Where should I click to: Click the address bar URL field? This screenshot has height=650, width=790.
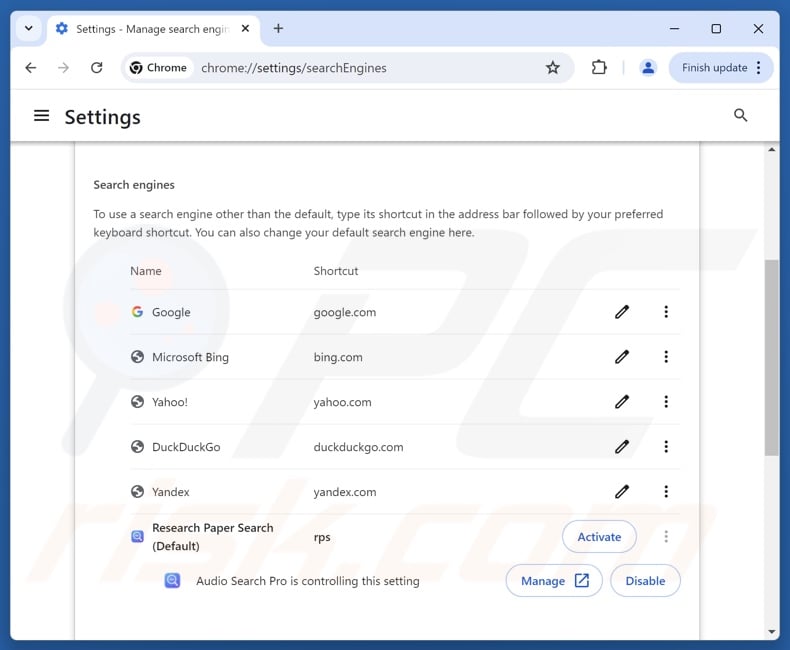click(360, 68)
